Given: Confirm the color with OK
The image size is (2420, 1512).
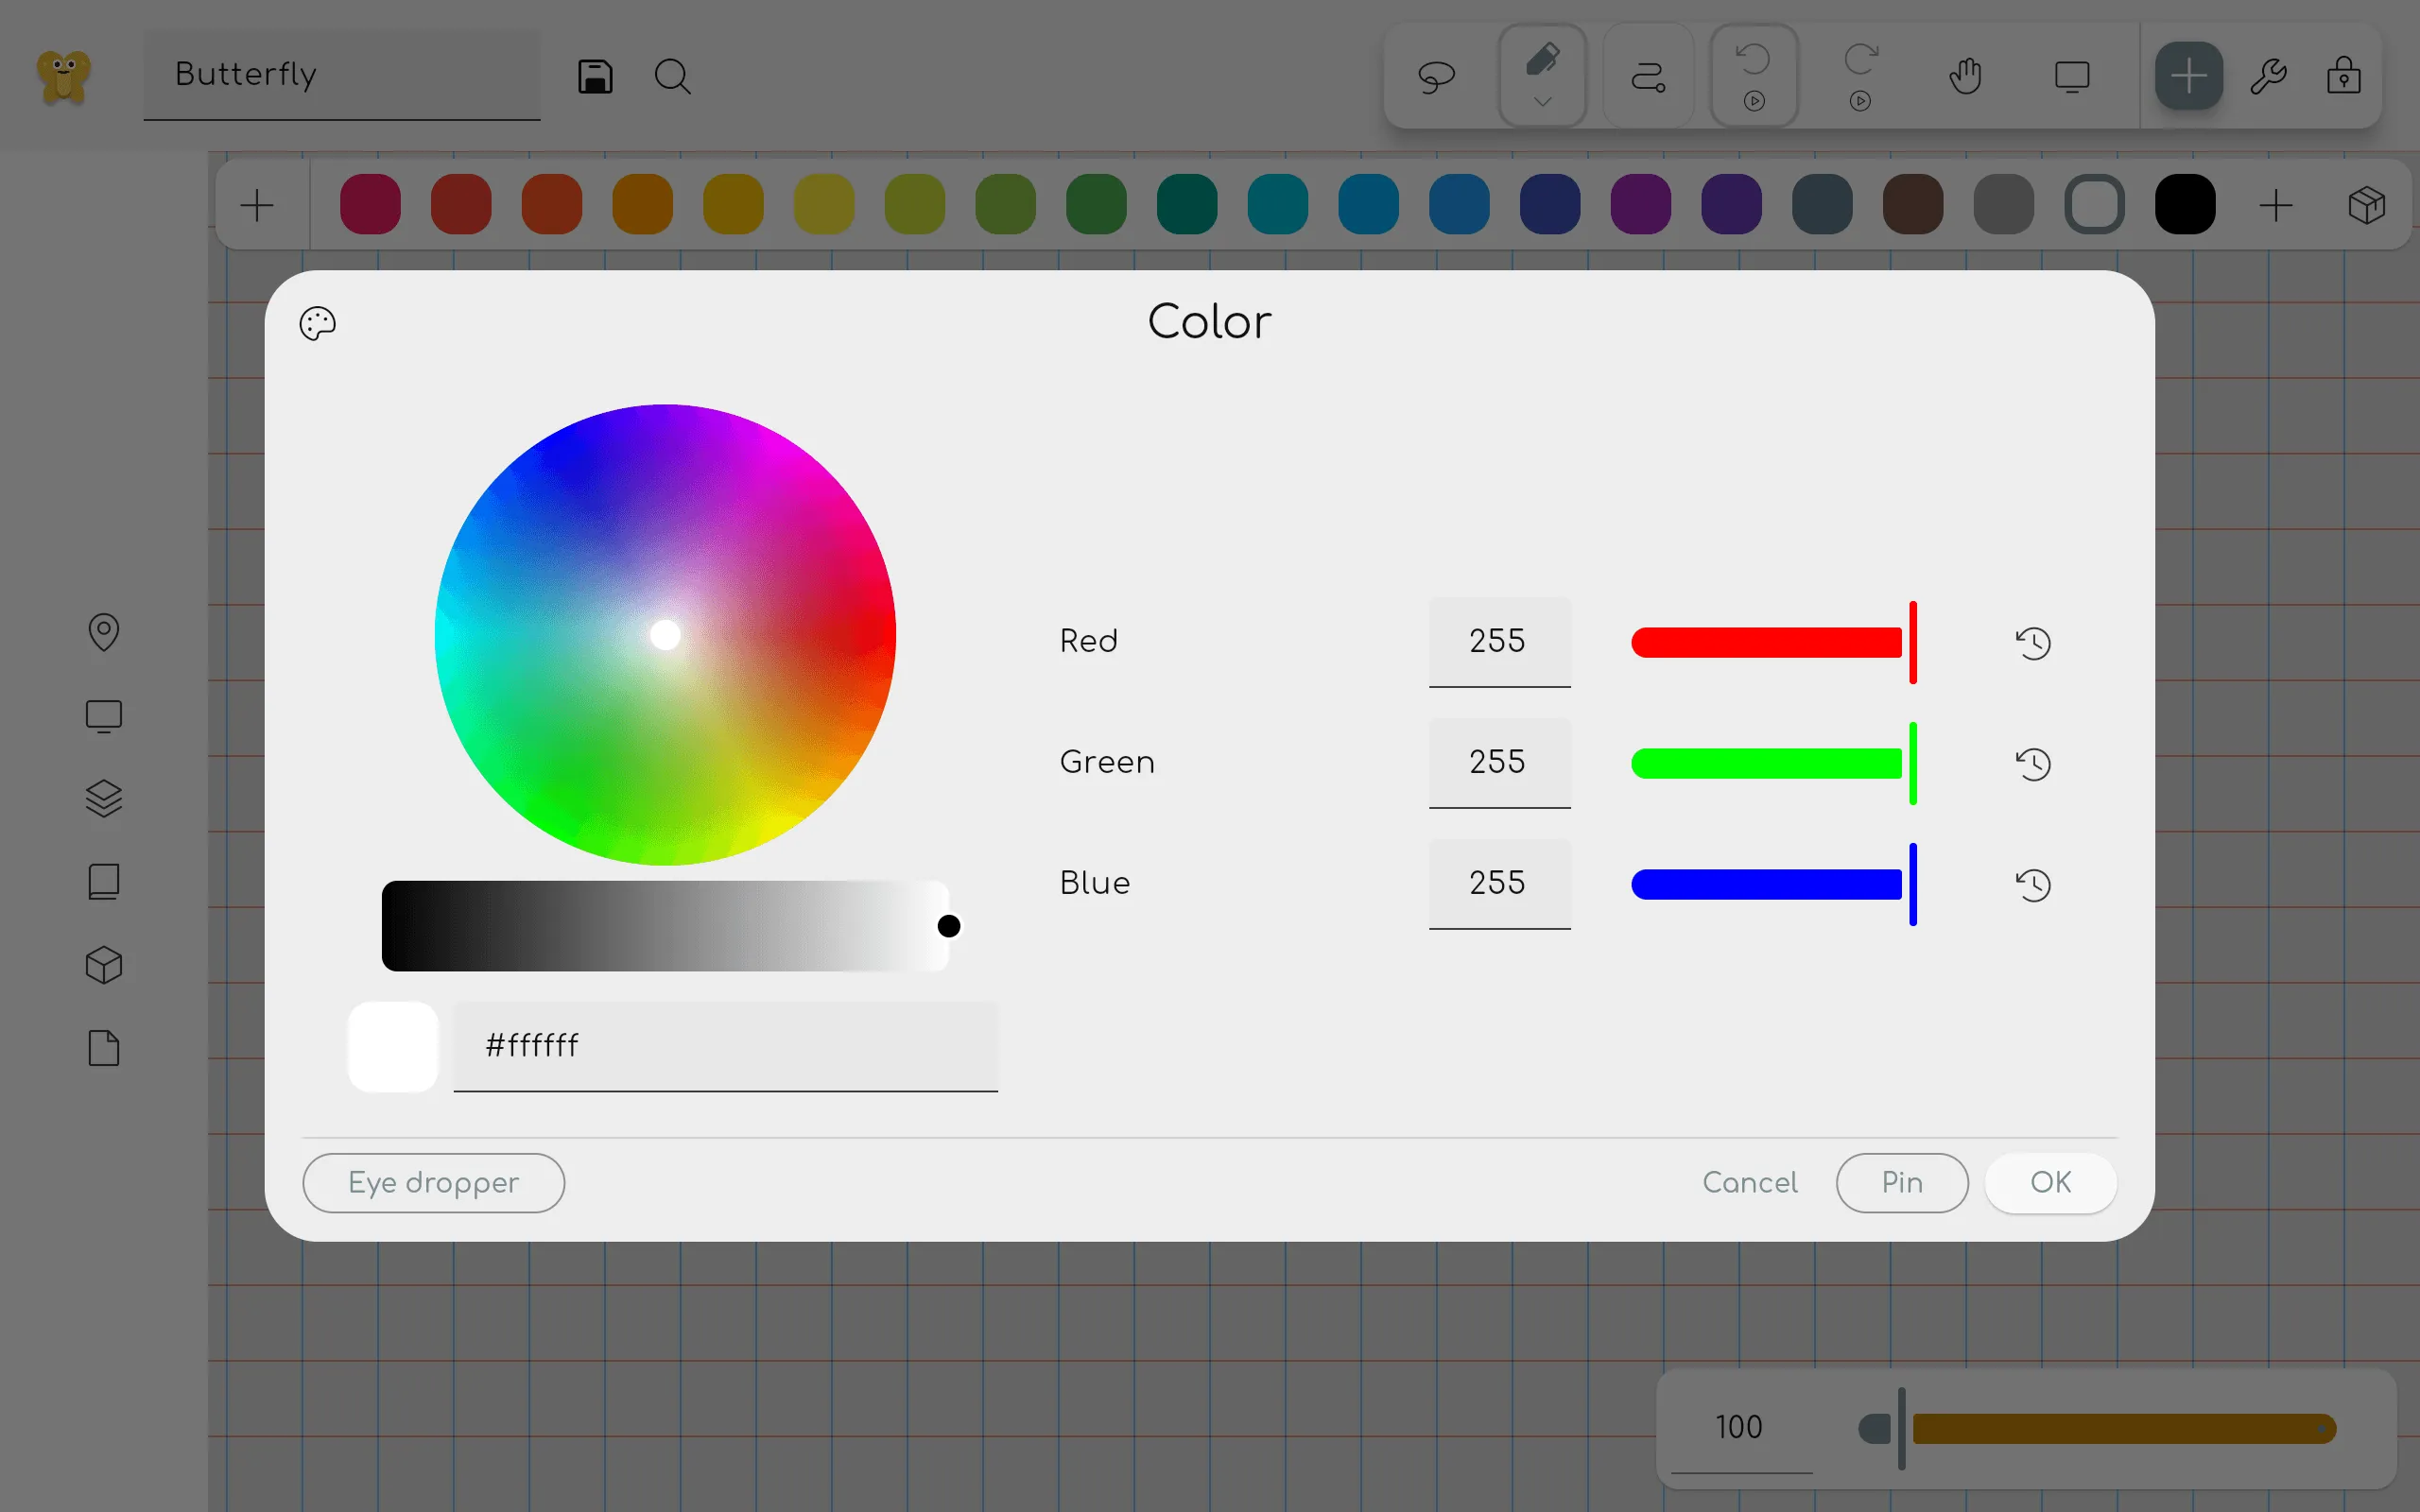Looking at the screenshot, I should coord(2049,1182).
